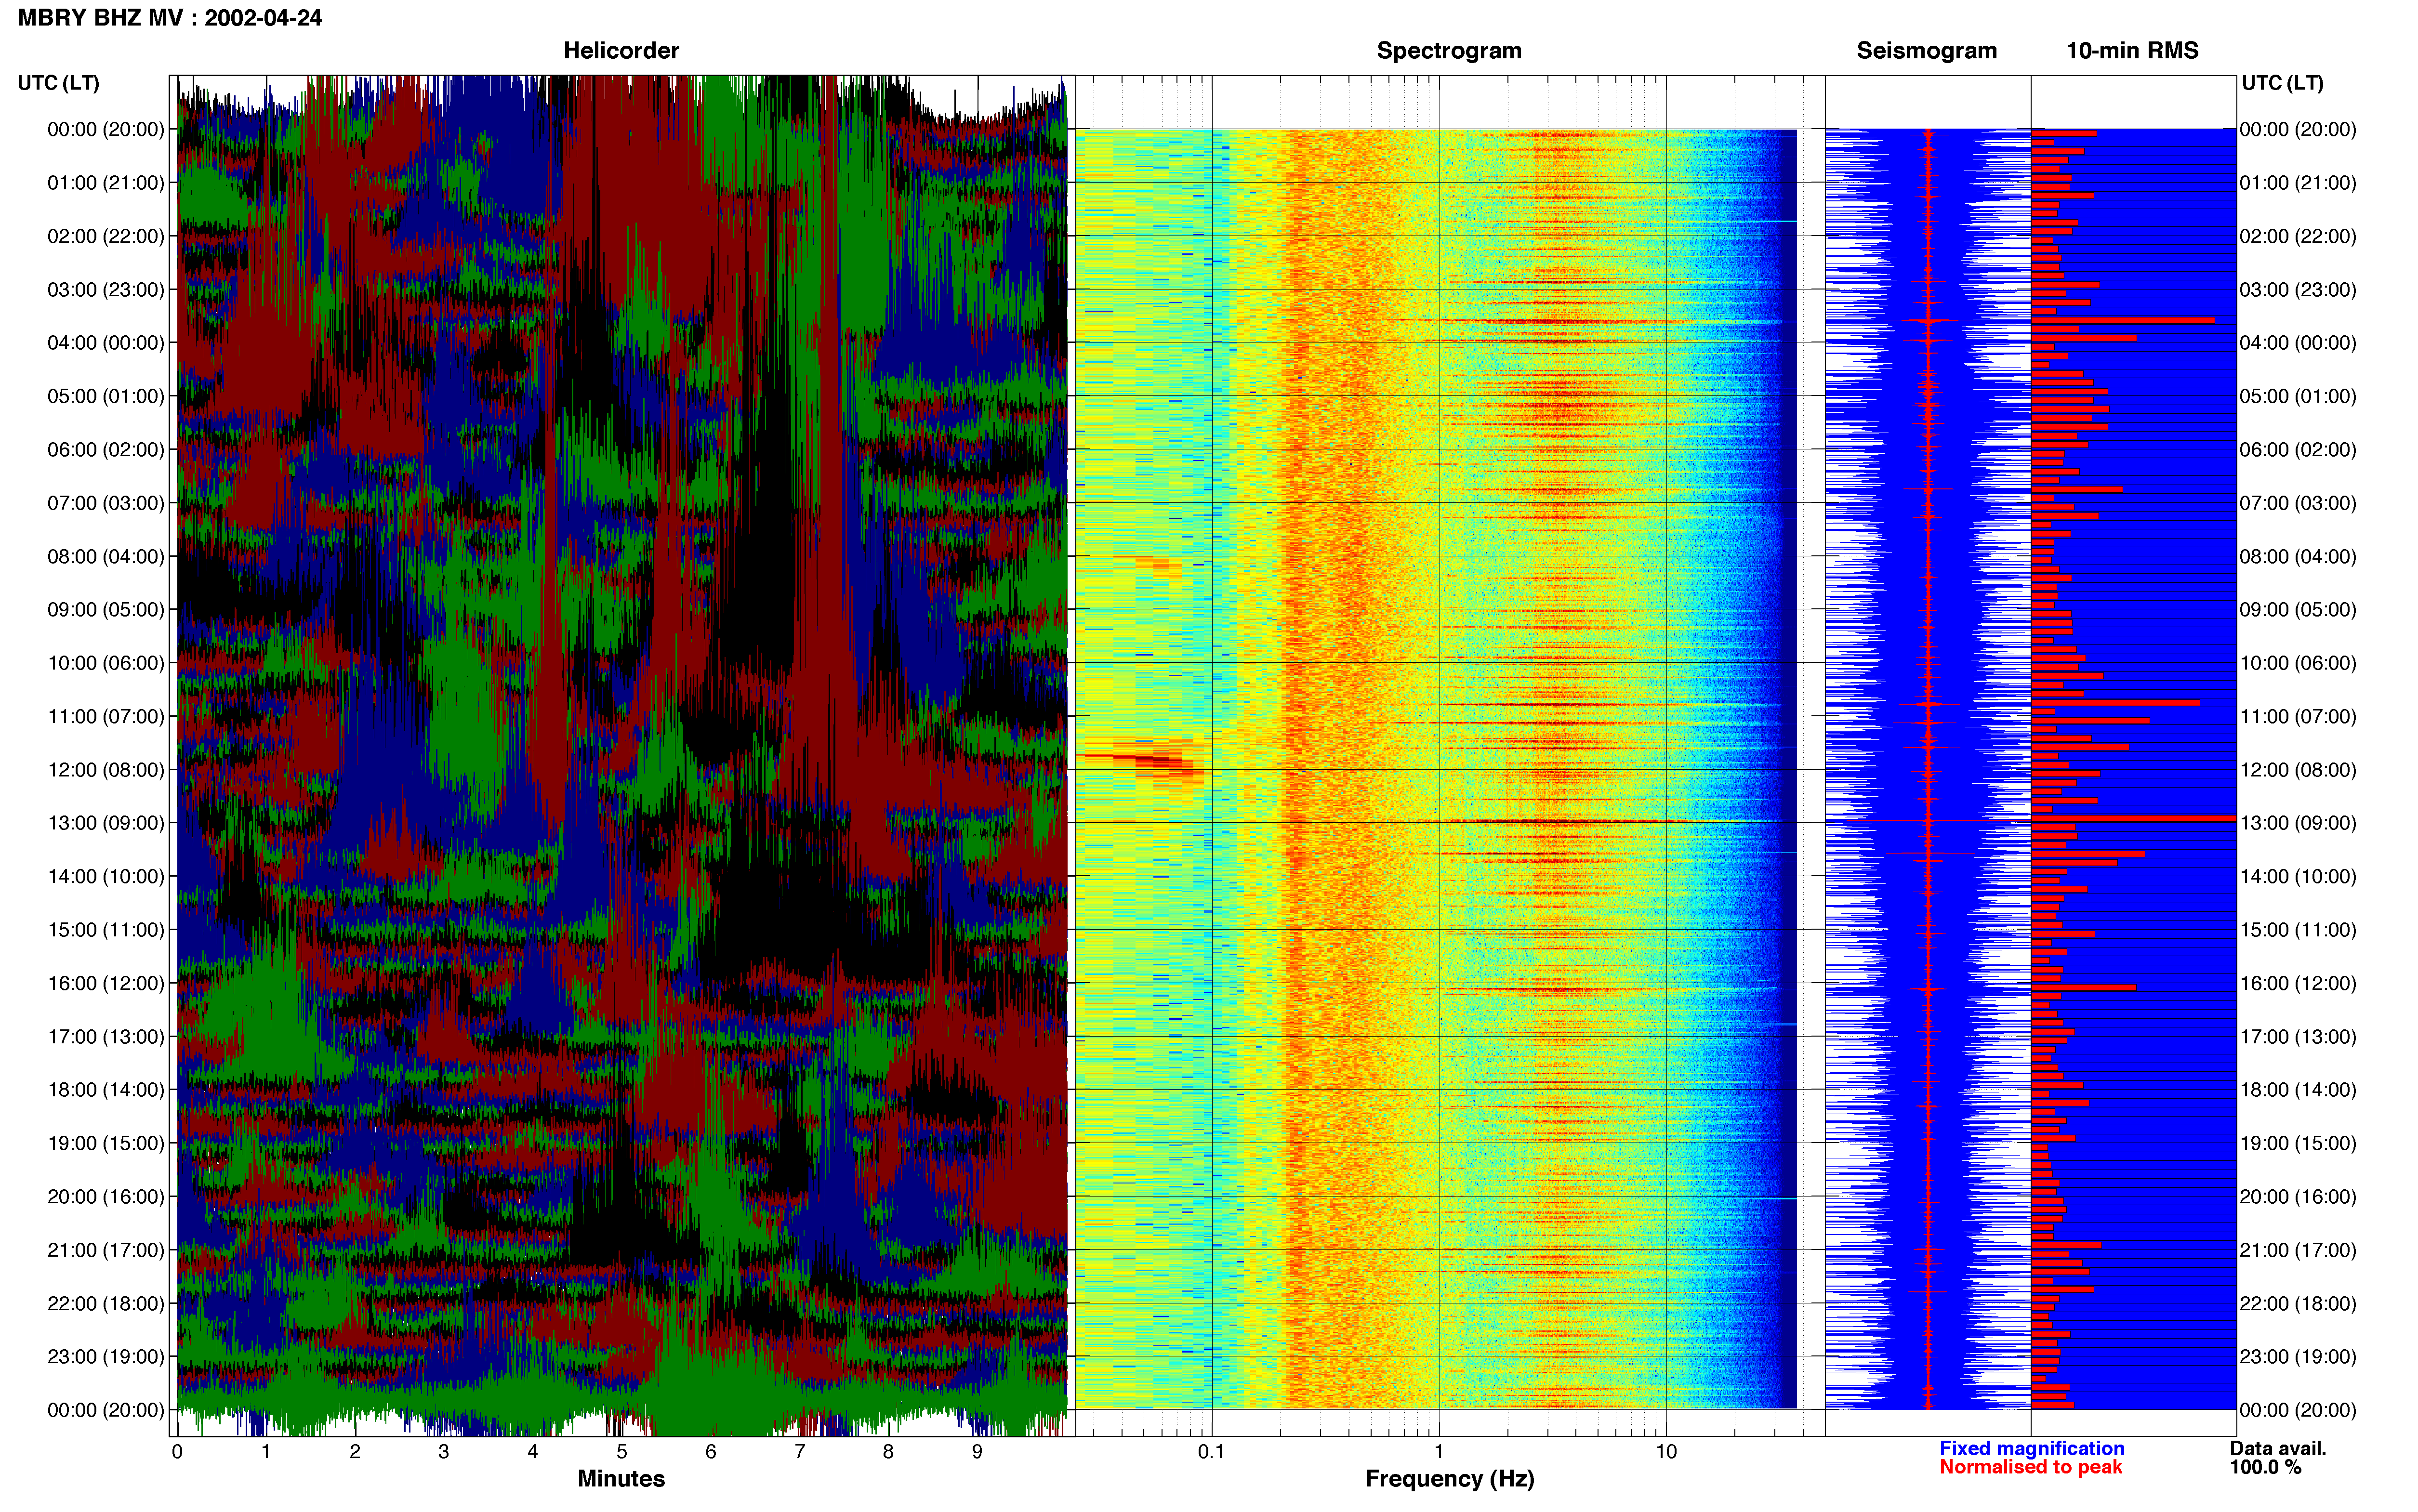
Task: Select the Seismogram panel heading
Action: pyautogui.click(x=1926, y=51)
